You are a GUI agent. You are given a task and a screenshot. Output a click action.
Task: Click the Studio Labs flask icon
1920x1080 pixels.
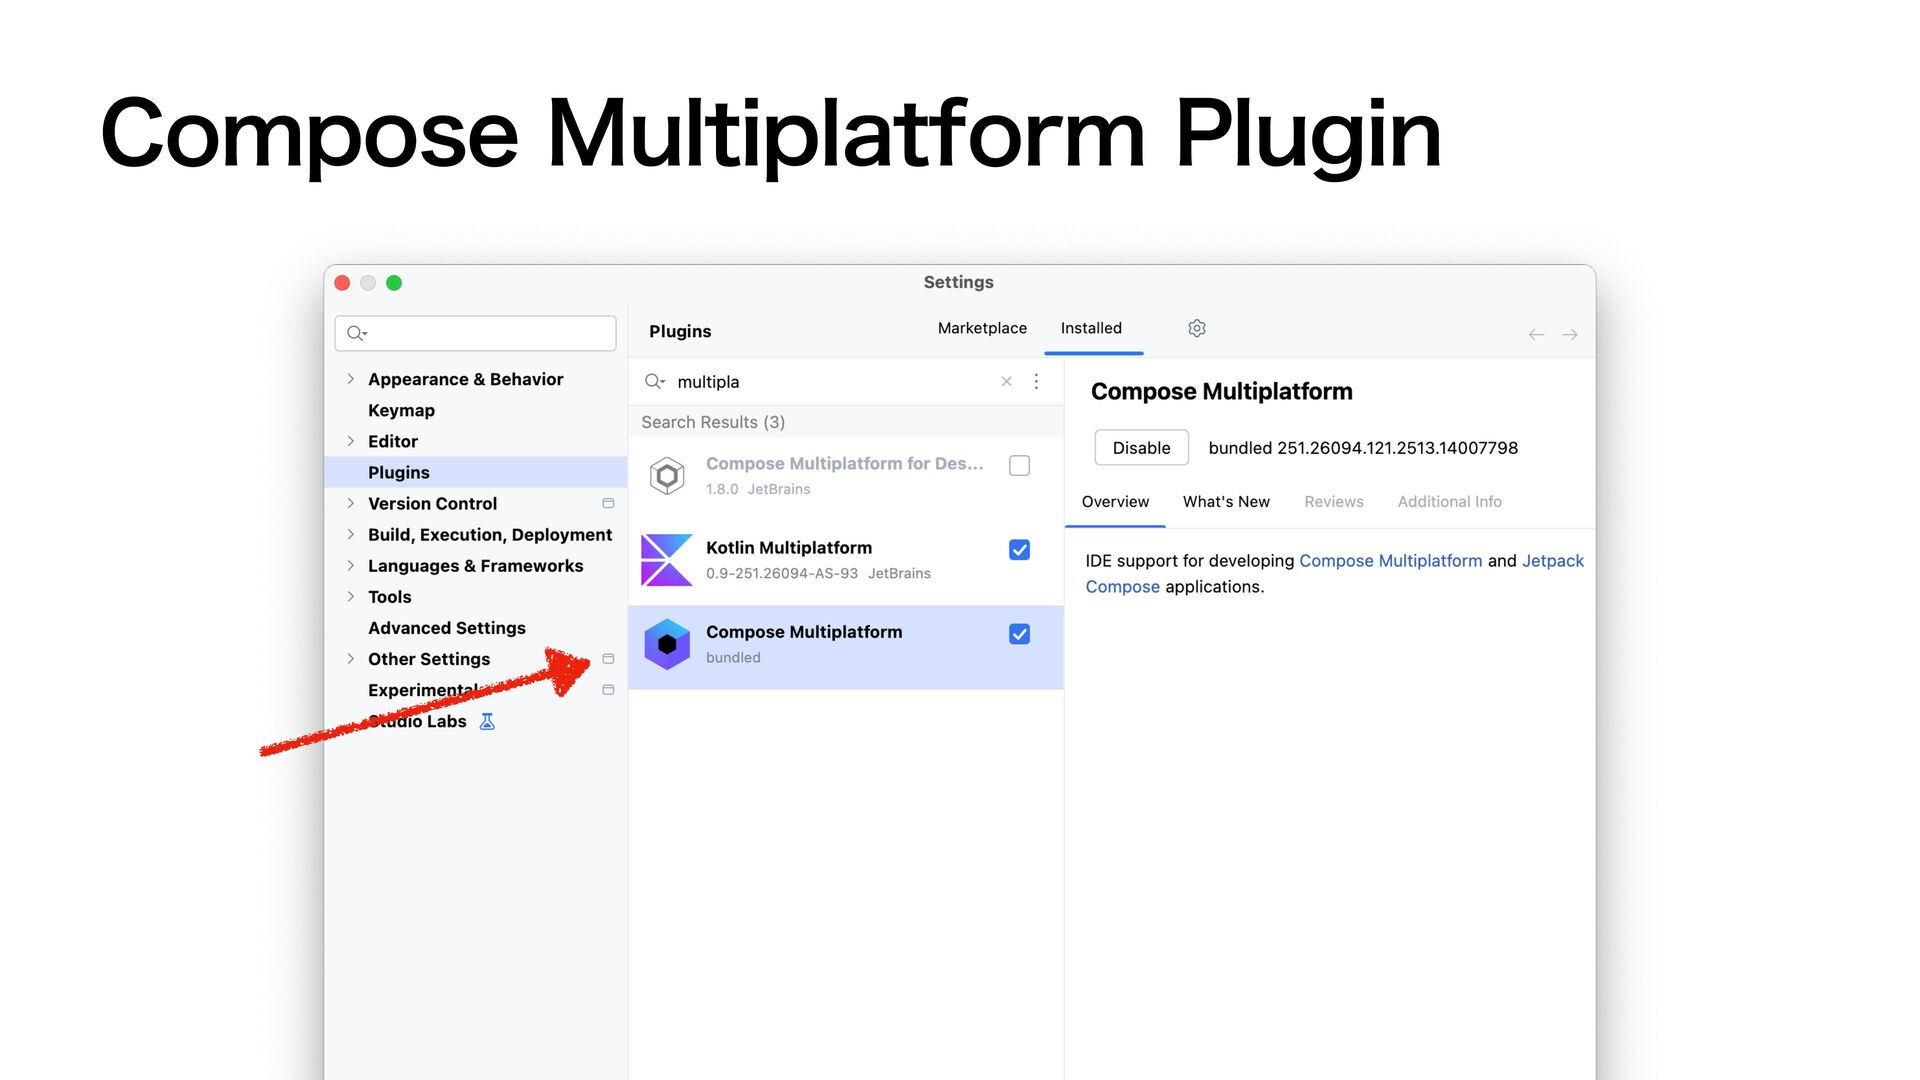[x=487, y=721]
